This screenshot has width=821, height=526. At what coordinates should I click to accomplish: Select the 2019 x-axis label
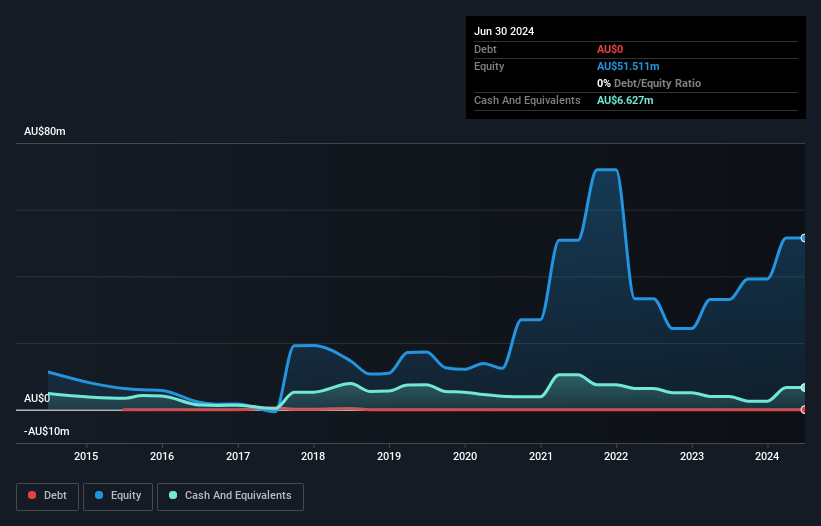[x=389, y=456]
